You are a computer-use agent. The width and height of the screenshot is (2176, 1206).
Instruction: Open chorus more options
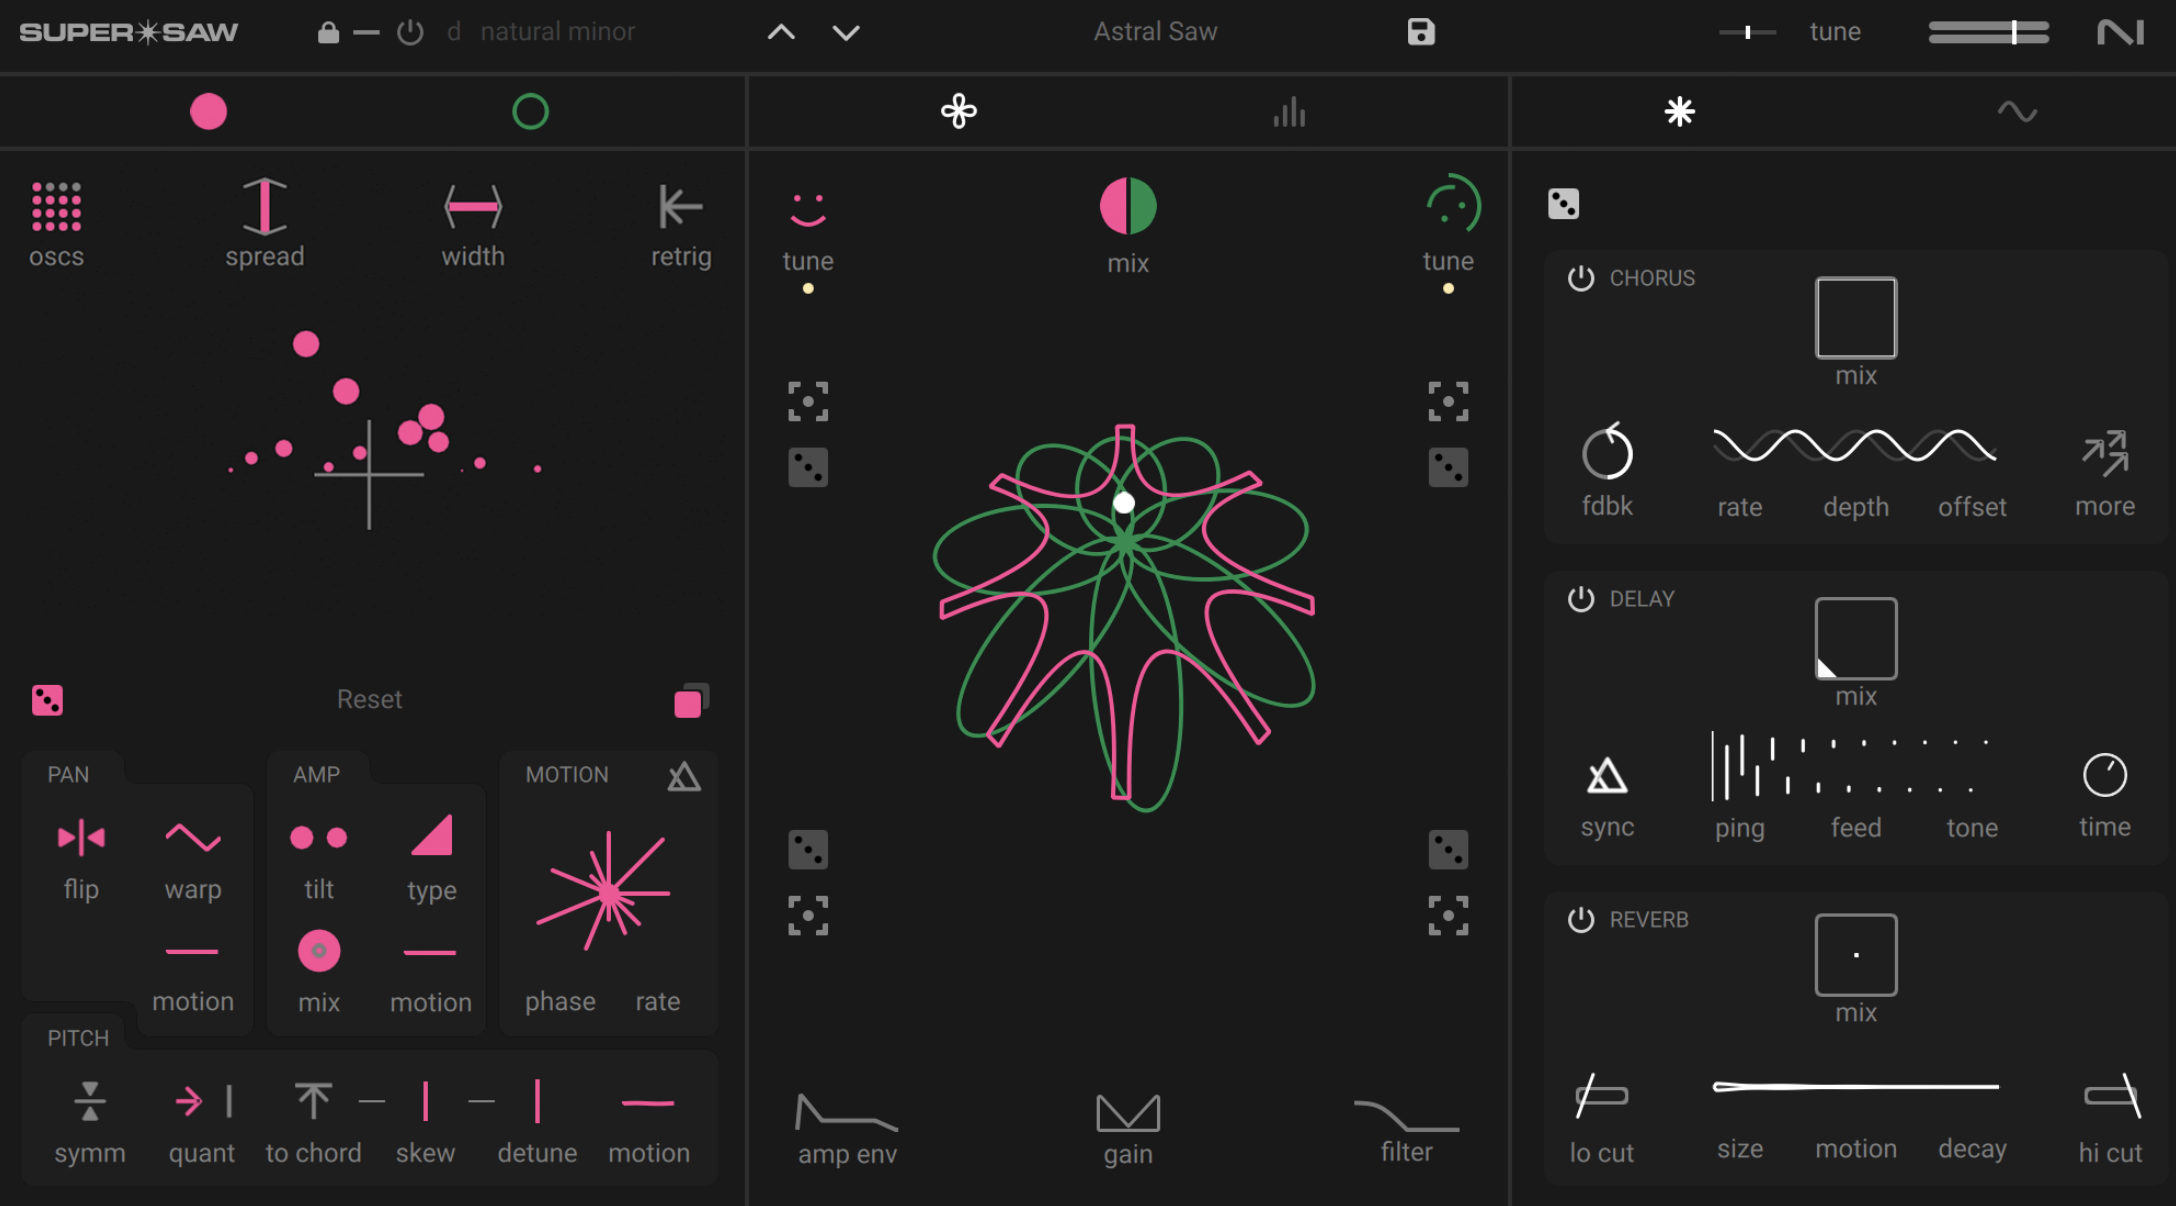[x=2105, y=453]
